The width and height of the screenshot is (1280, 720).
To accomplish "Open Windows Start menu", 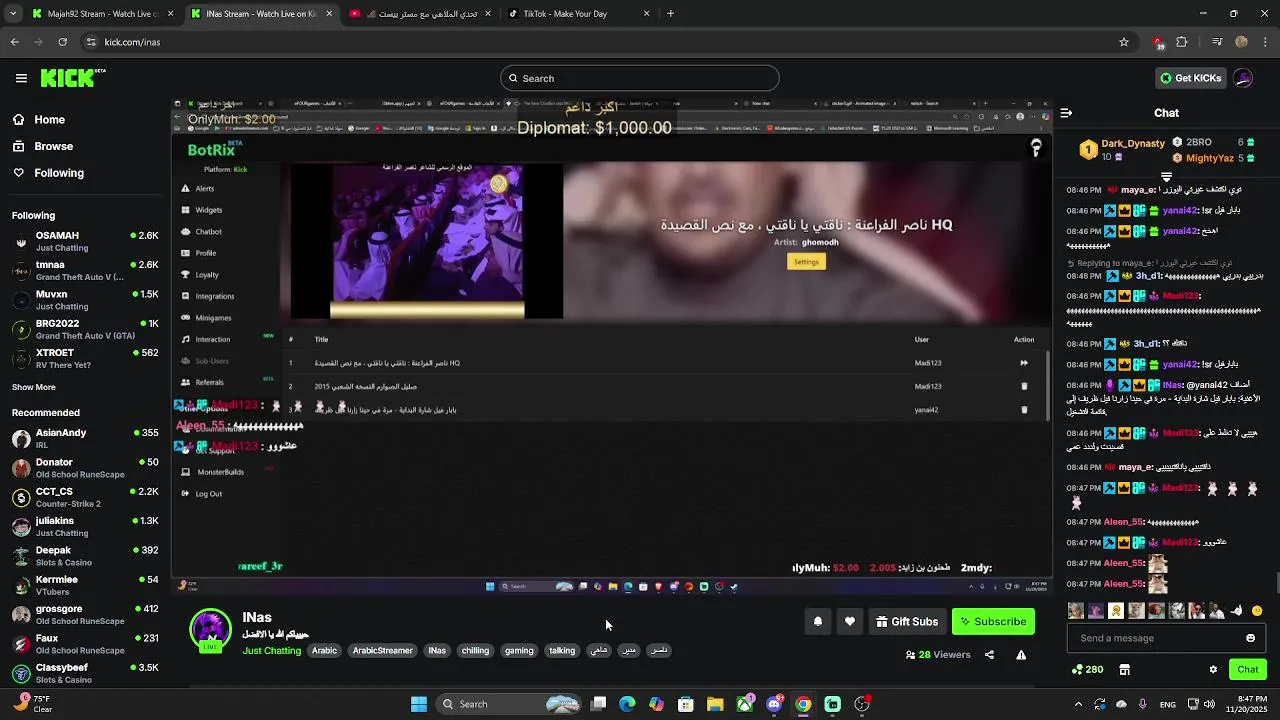I will click(419, 704).
